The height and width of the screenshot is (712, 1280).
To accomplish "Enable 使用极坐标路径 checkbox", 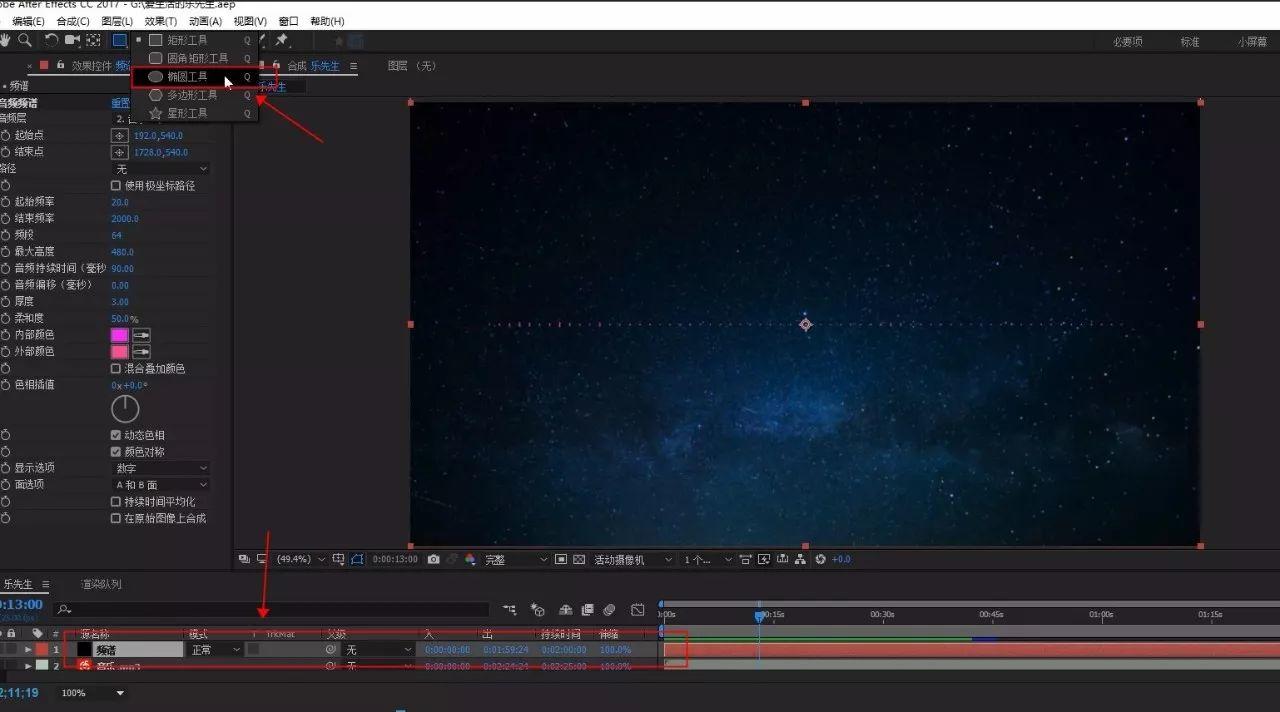I will tap(116, 186).
